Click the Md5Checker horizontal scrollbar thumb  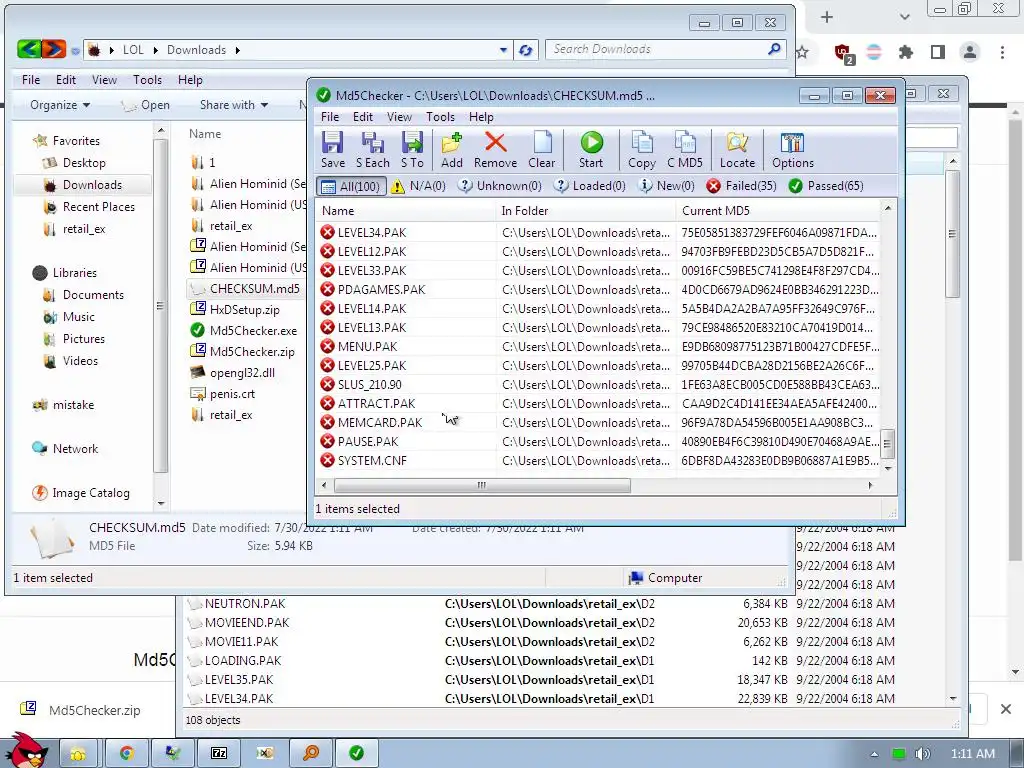tap(482, 485)
